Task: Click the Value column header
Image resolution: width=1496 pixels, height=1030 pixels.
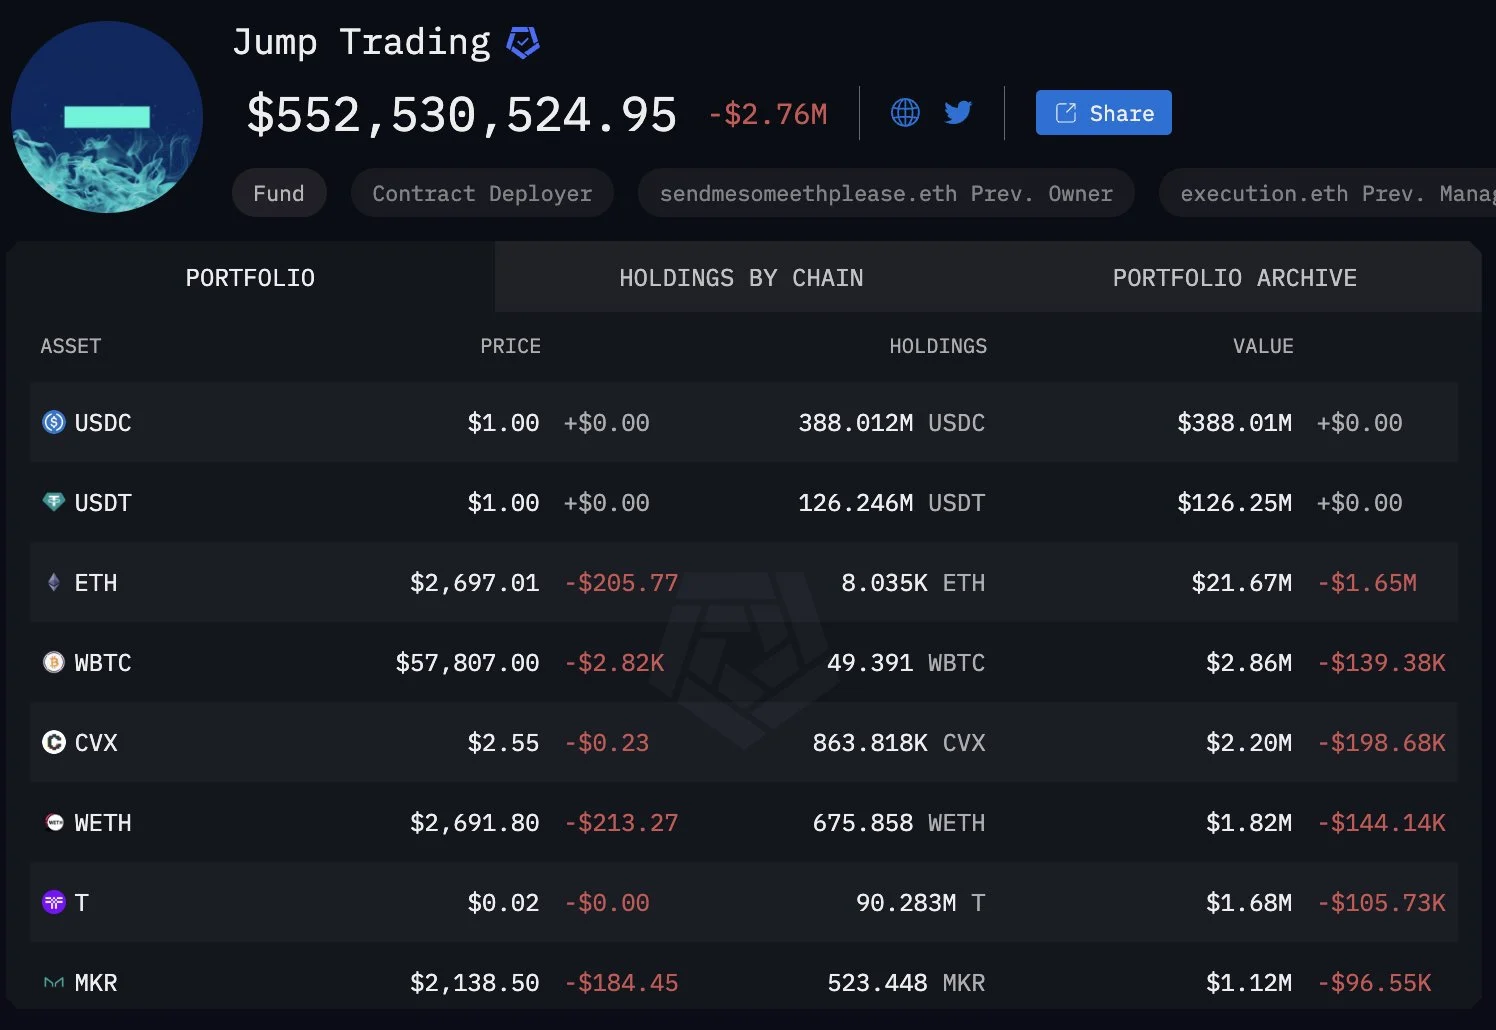Action: [x=1263, y=346]
